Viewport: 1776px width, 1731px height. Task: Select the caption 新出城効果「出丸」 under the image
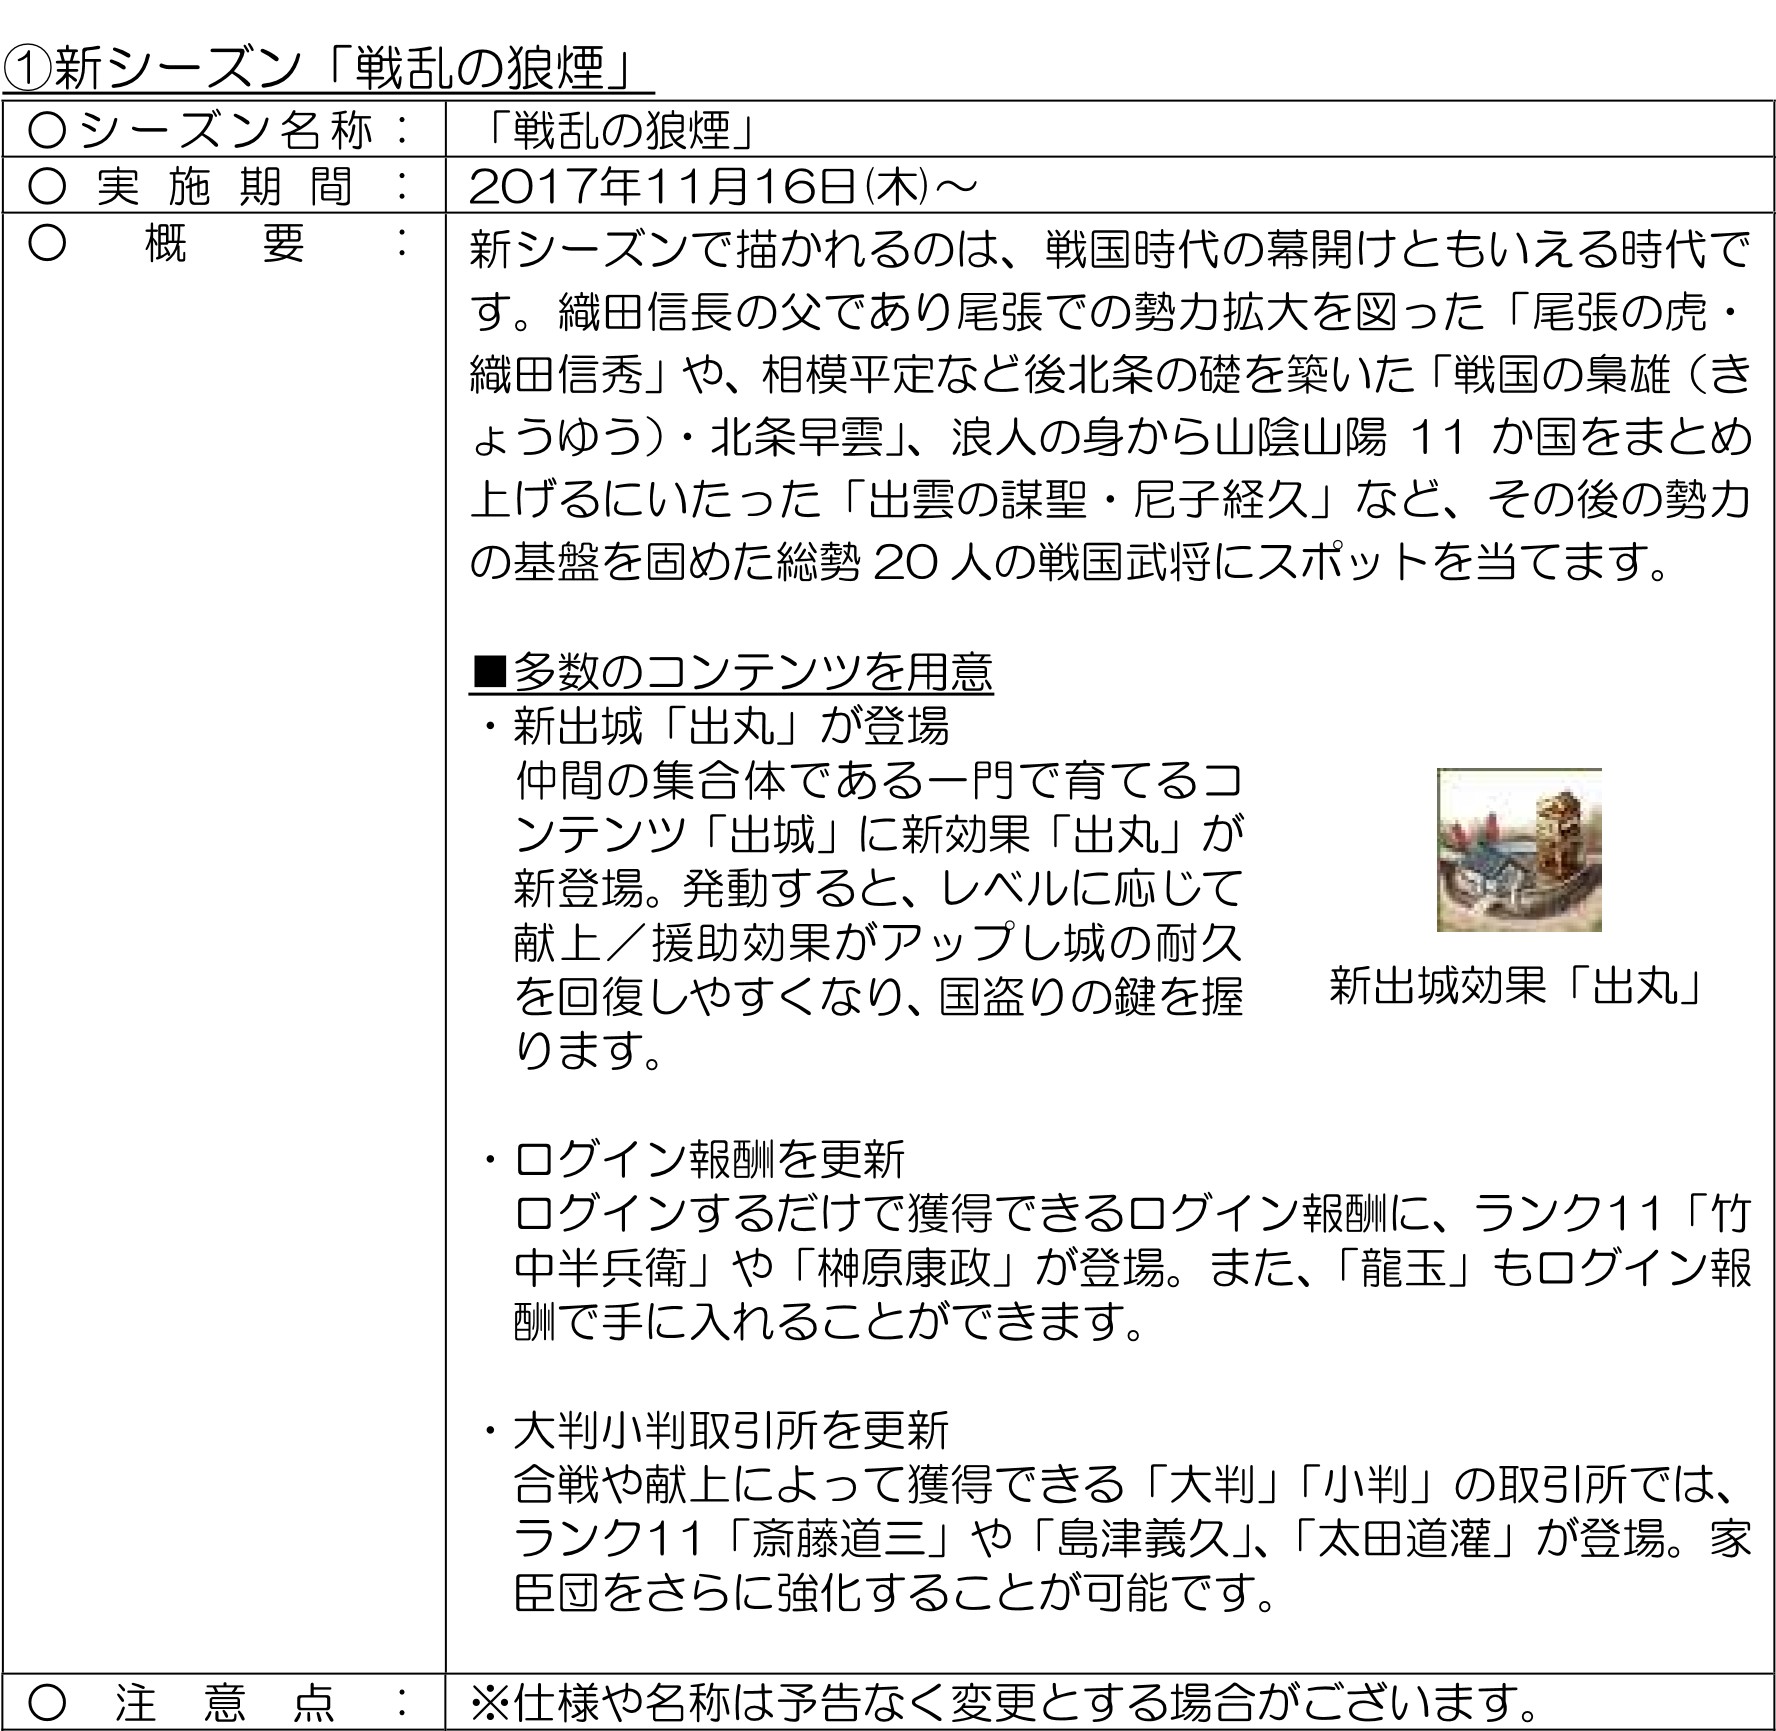(x=1517, y=987)
